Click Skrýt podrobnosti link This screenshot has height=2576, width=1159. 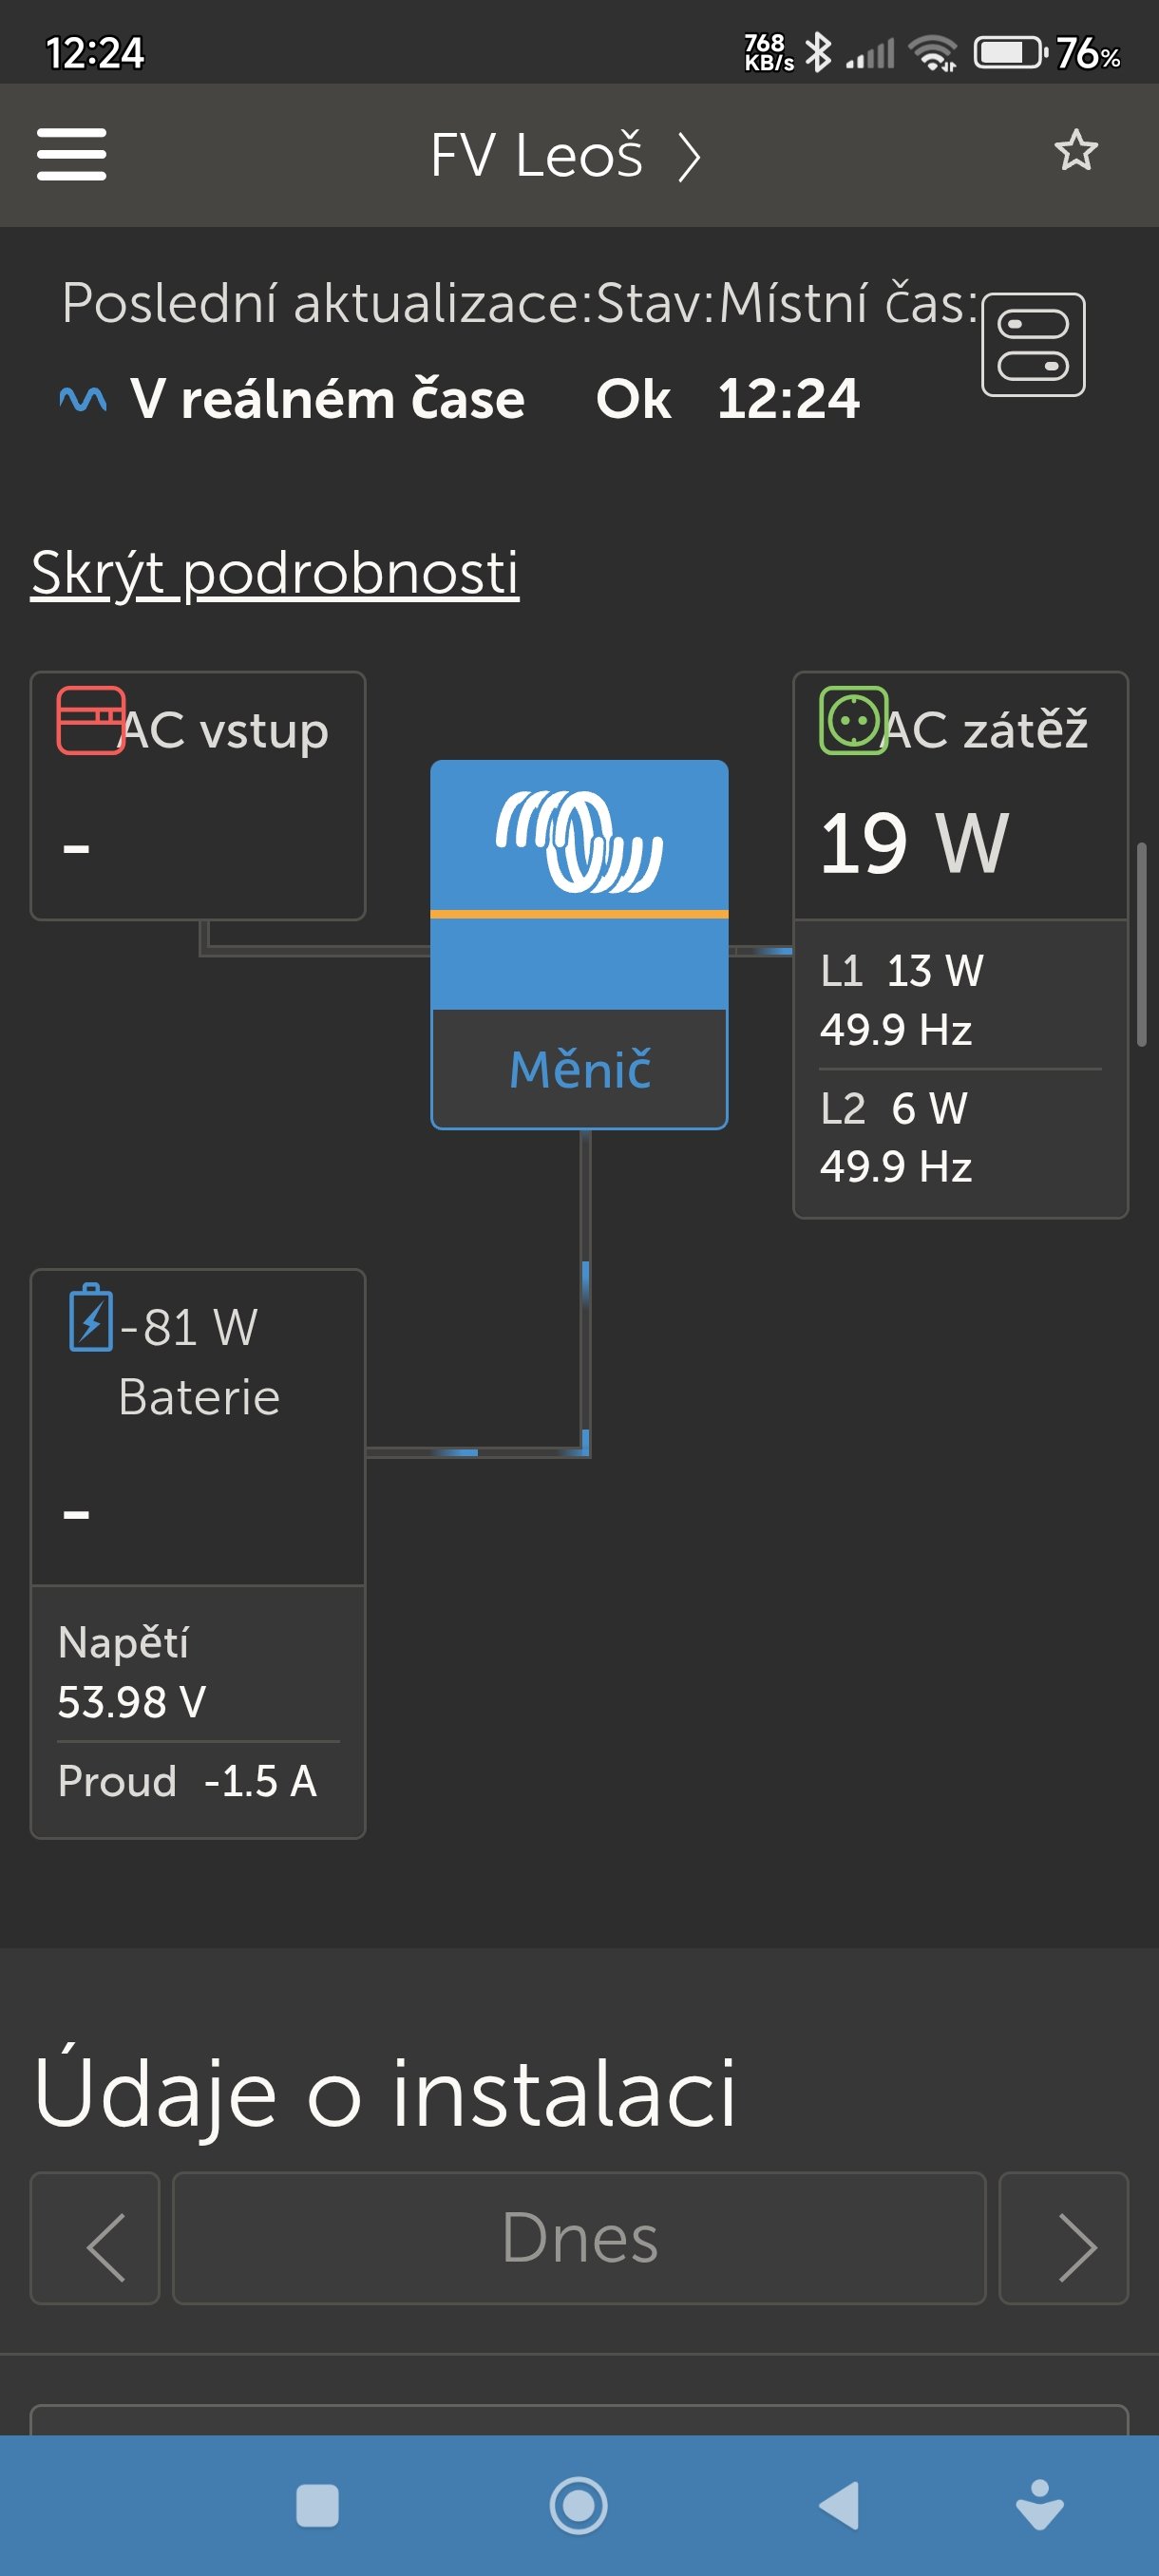click(275, 572)
